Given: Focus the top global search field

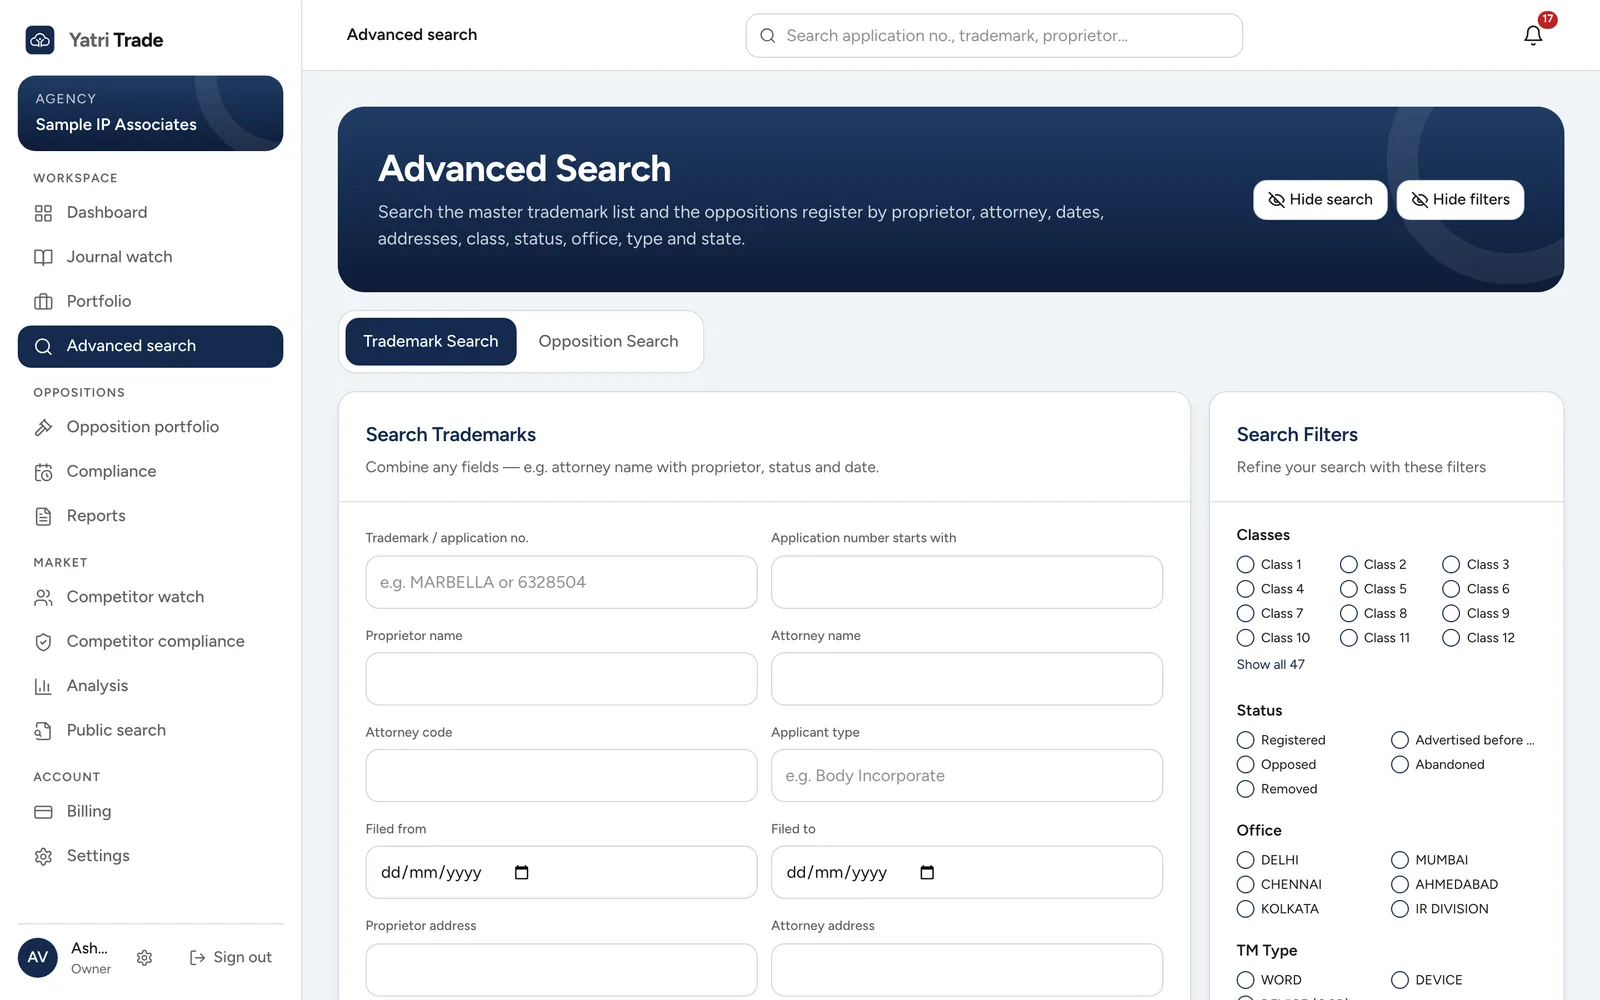Looking at the screenshot, I should pyautogui.click(x=994, y=36).
